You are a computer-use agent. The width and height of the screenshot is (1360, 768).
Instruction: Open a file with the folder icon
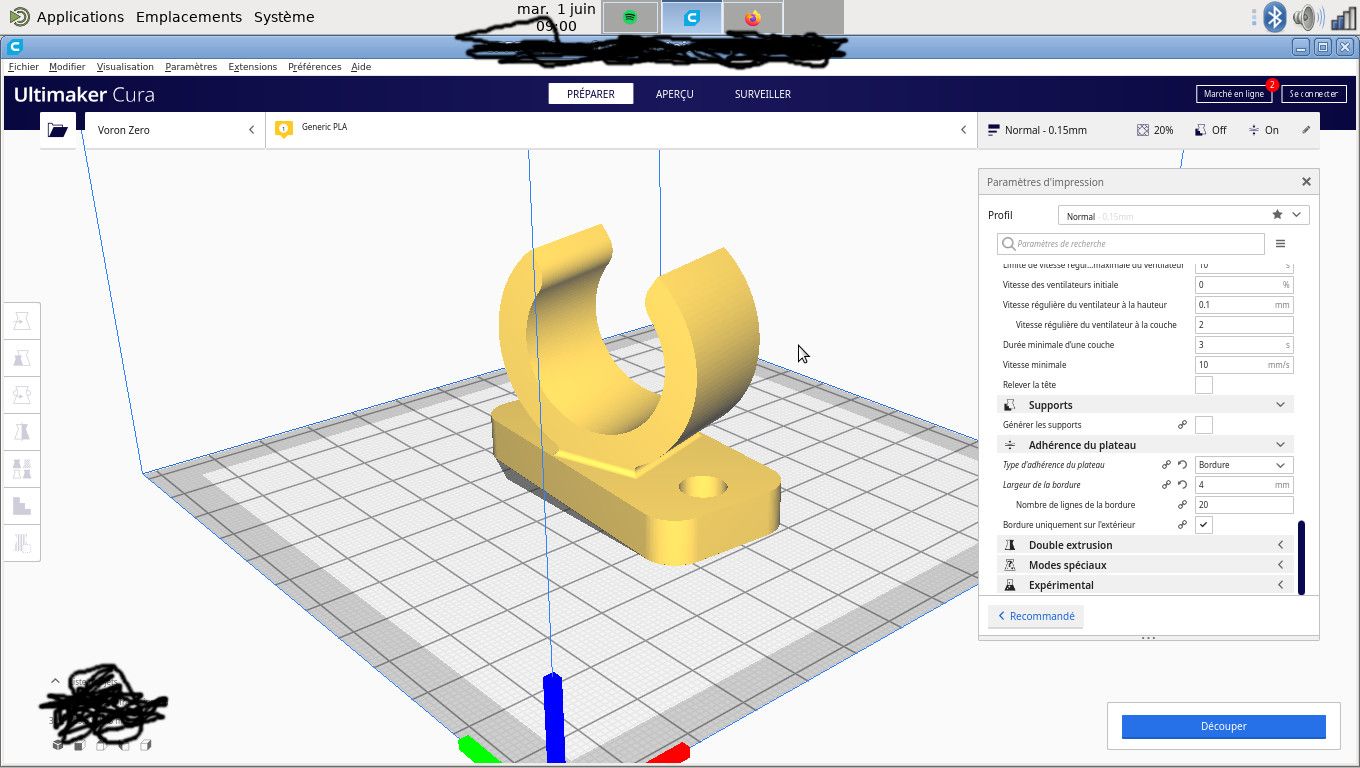point(57,130)
